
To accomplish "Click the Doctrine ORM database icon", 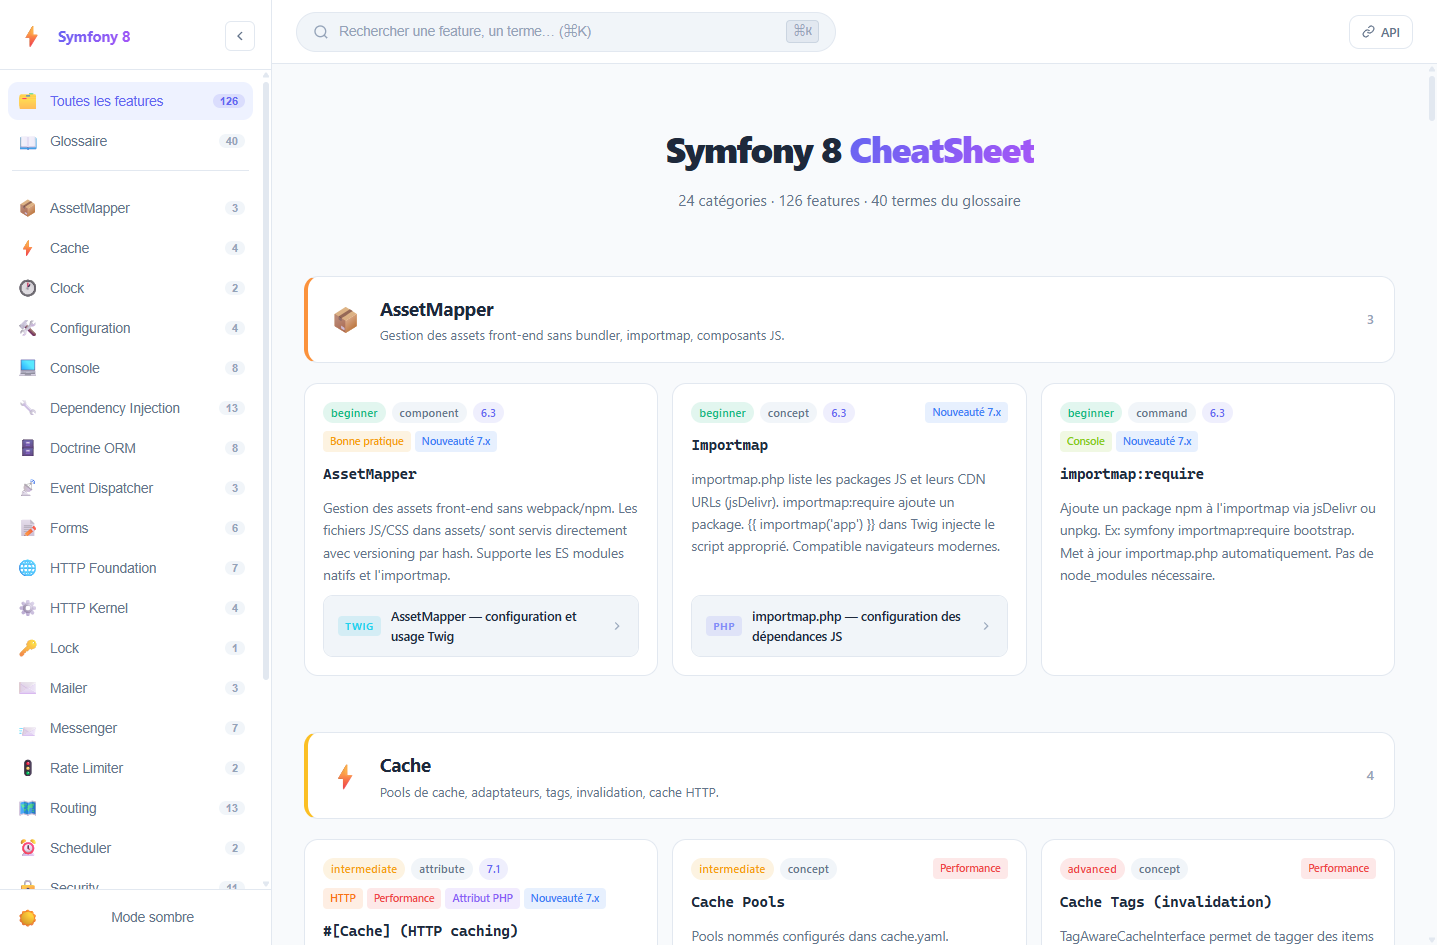I will point(28,448).
